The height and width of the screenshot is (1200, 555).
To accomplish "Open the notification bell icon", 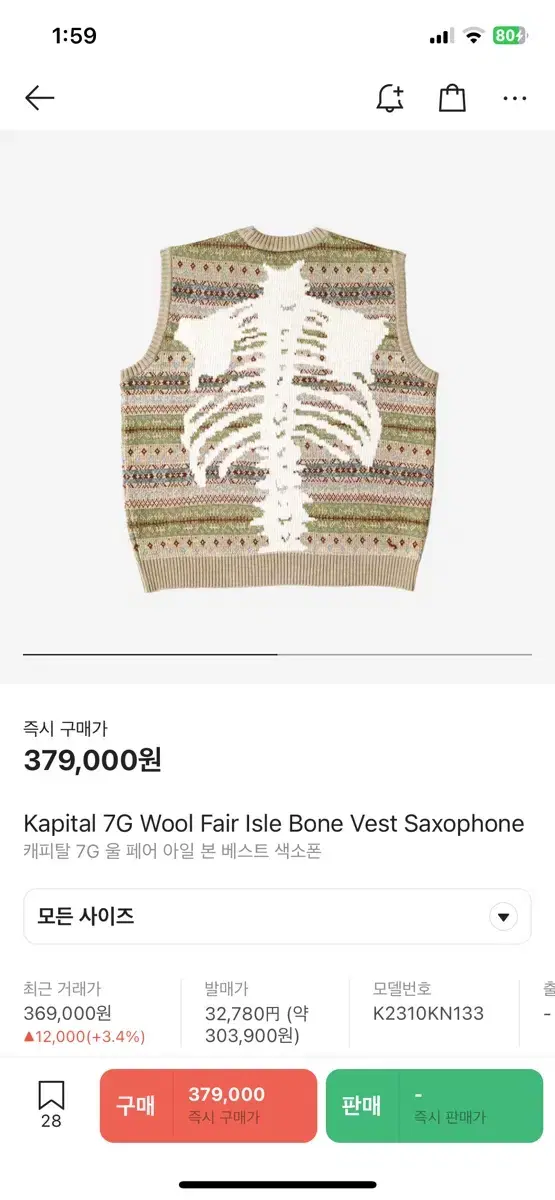I will click(x=389, y=98).
